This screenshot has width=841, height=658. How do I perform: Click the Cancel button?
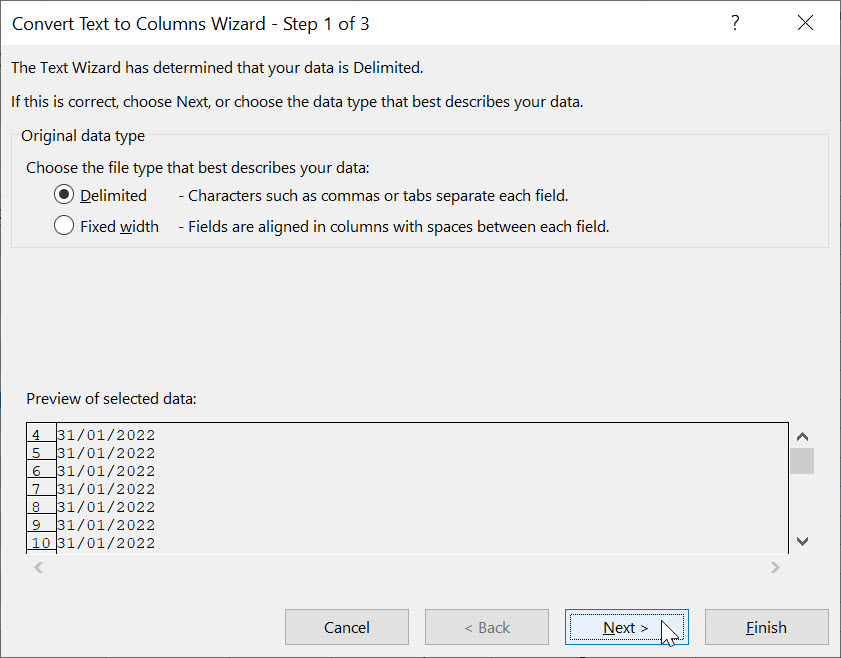(x=346, y=627)
